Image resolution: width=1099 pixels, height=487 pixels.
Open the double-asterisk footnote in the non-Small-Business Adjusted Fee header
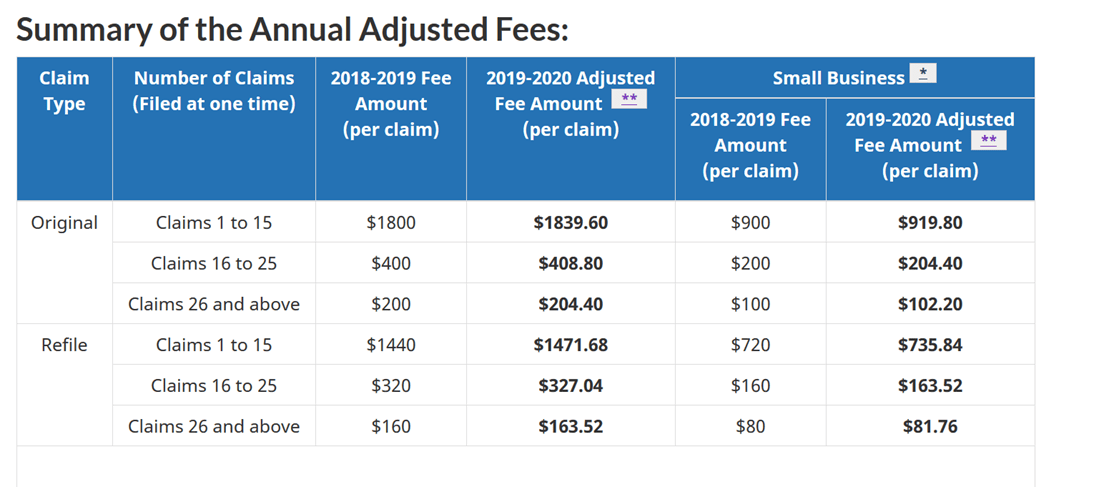(629, 99)
